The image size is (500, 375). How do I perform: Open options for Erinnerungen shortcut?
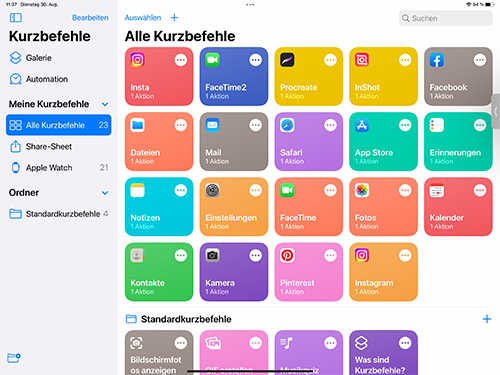coord(480,125)
